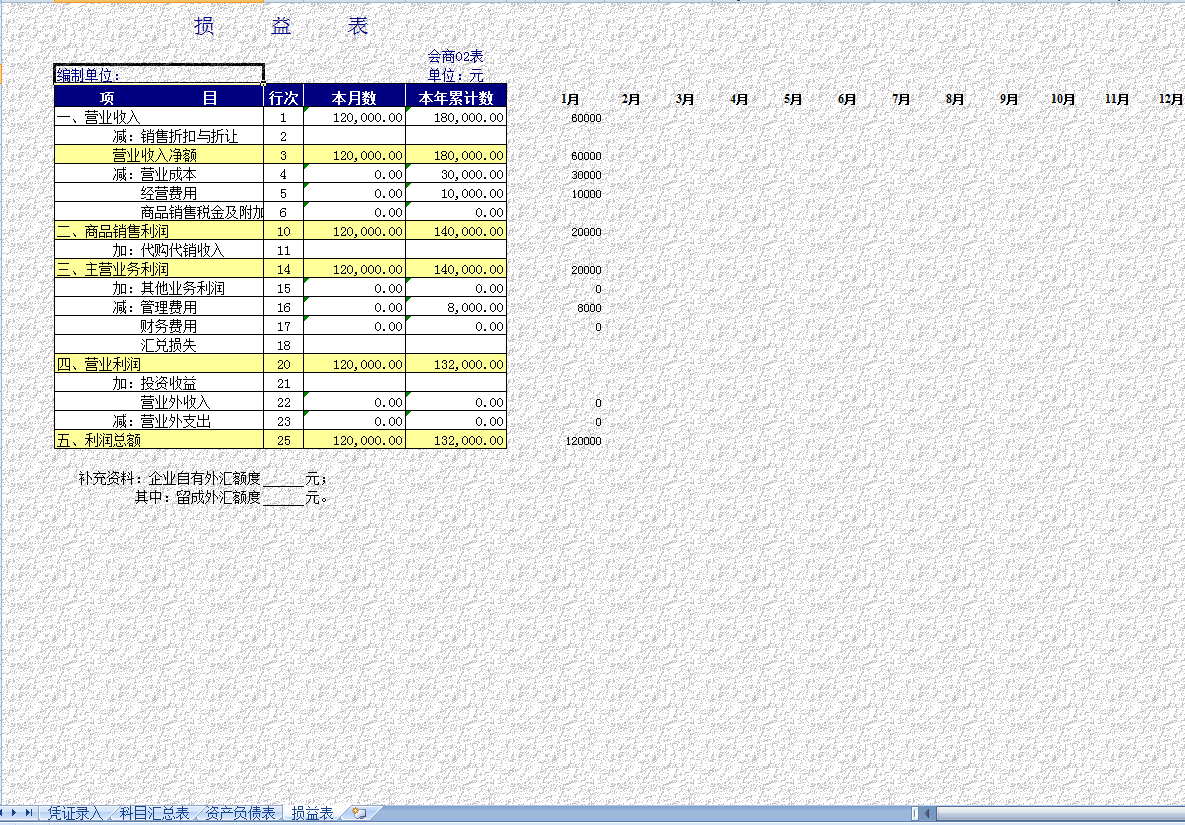This screenshot has width=1185, height=825.
Task: Select the 8000 value under 1月
Action: coord(589,307)
